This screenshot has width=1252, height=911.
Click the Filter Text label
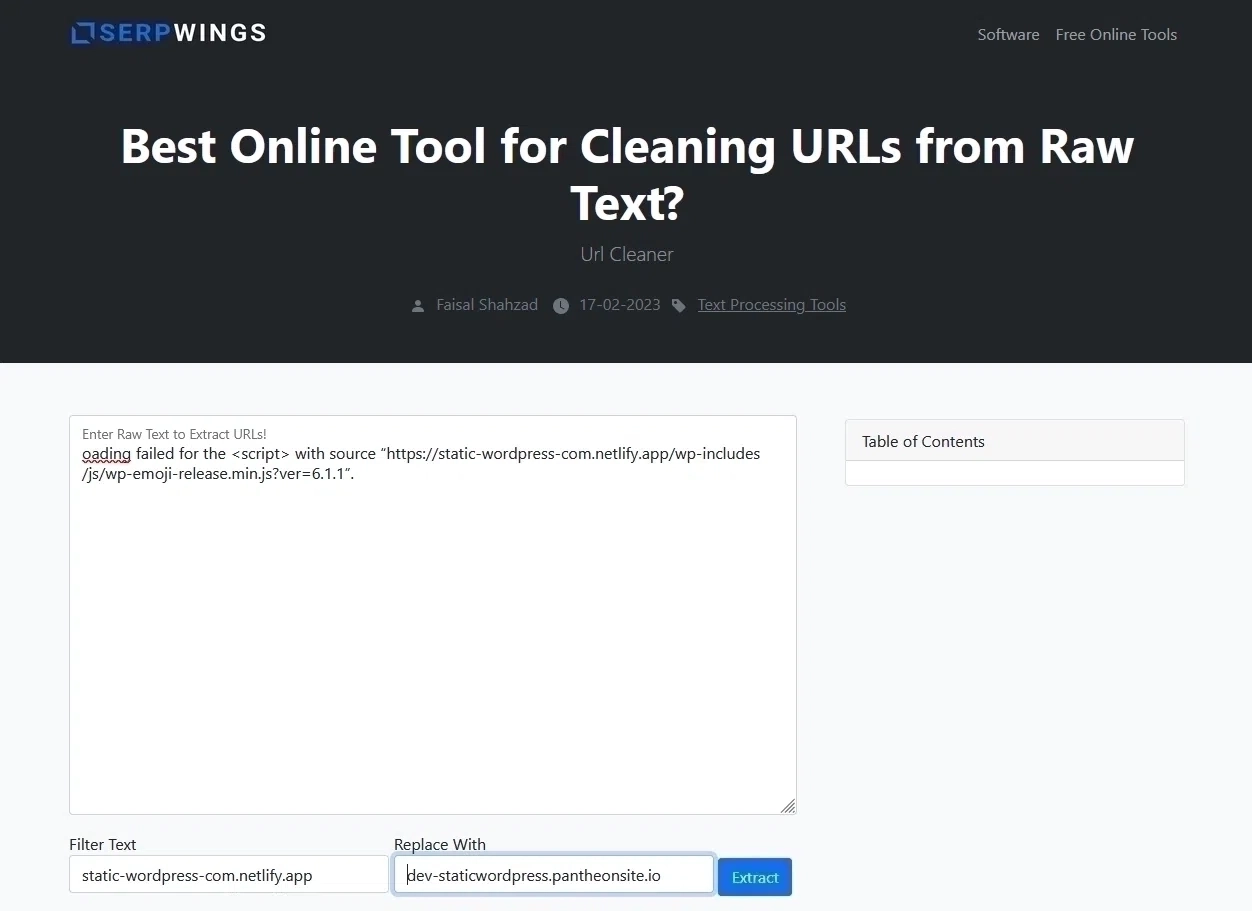pos(103,844)
